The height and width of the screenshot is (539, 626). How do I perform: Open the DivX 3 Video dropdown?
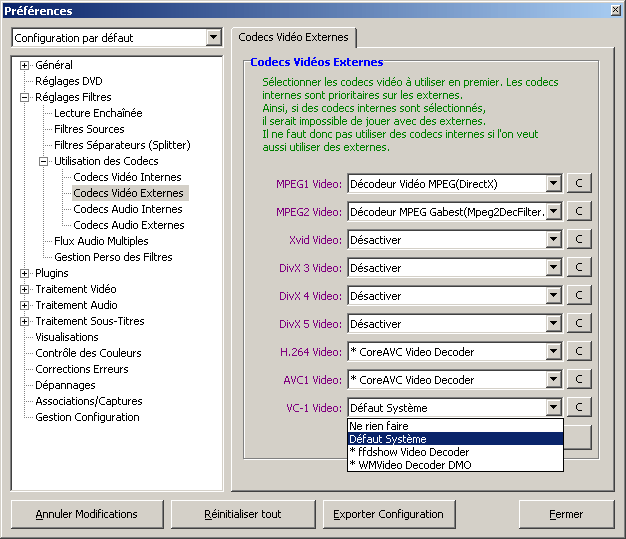[x=553, y=268]
